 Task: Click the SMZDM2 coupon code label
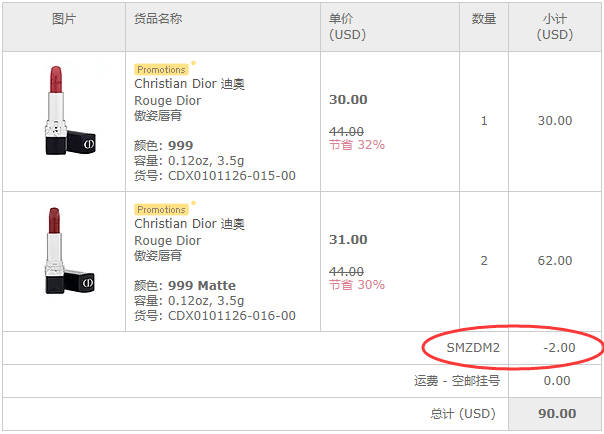[x=473, y=348]
